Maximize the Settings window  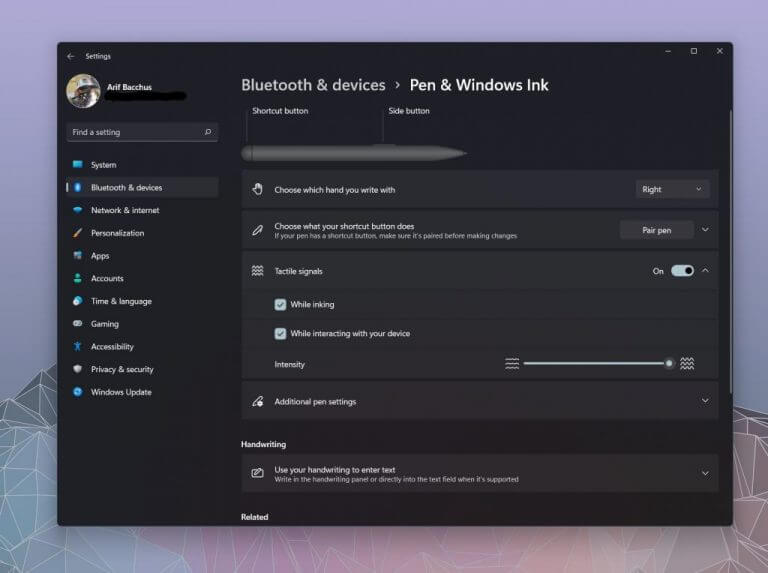(694, 51)
